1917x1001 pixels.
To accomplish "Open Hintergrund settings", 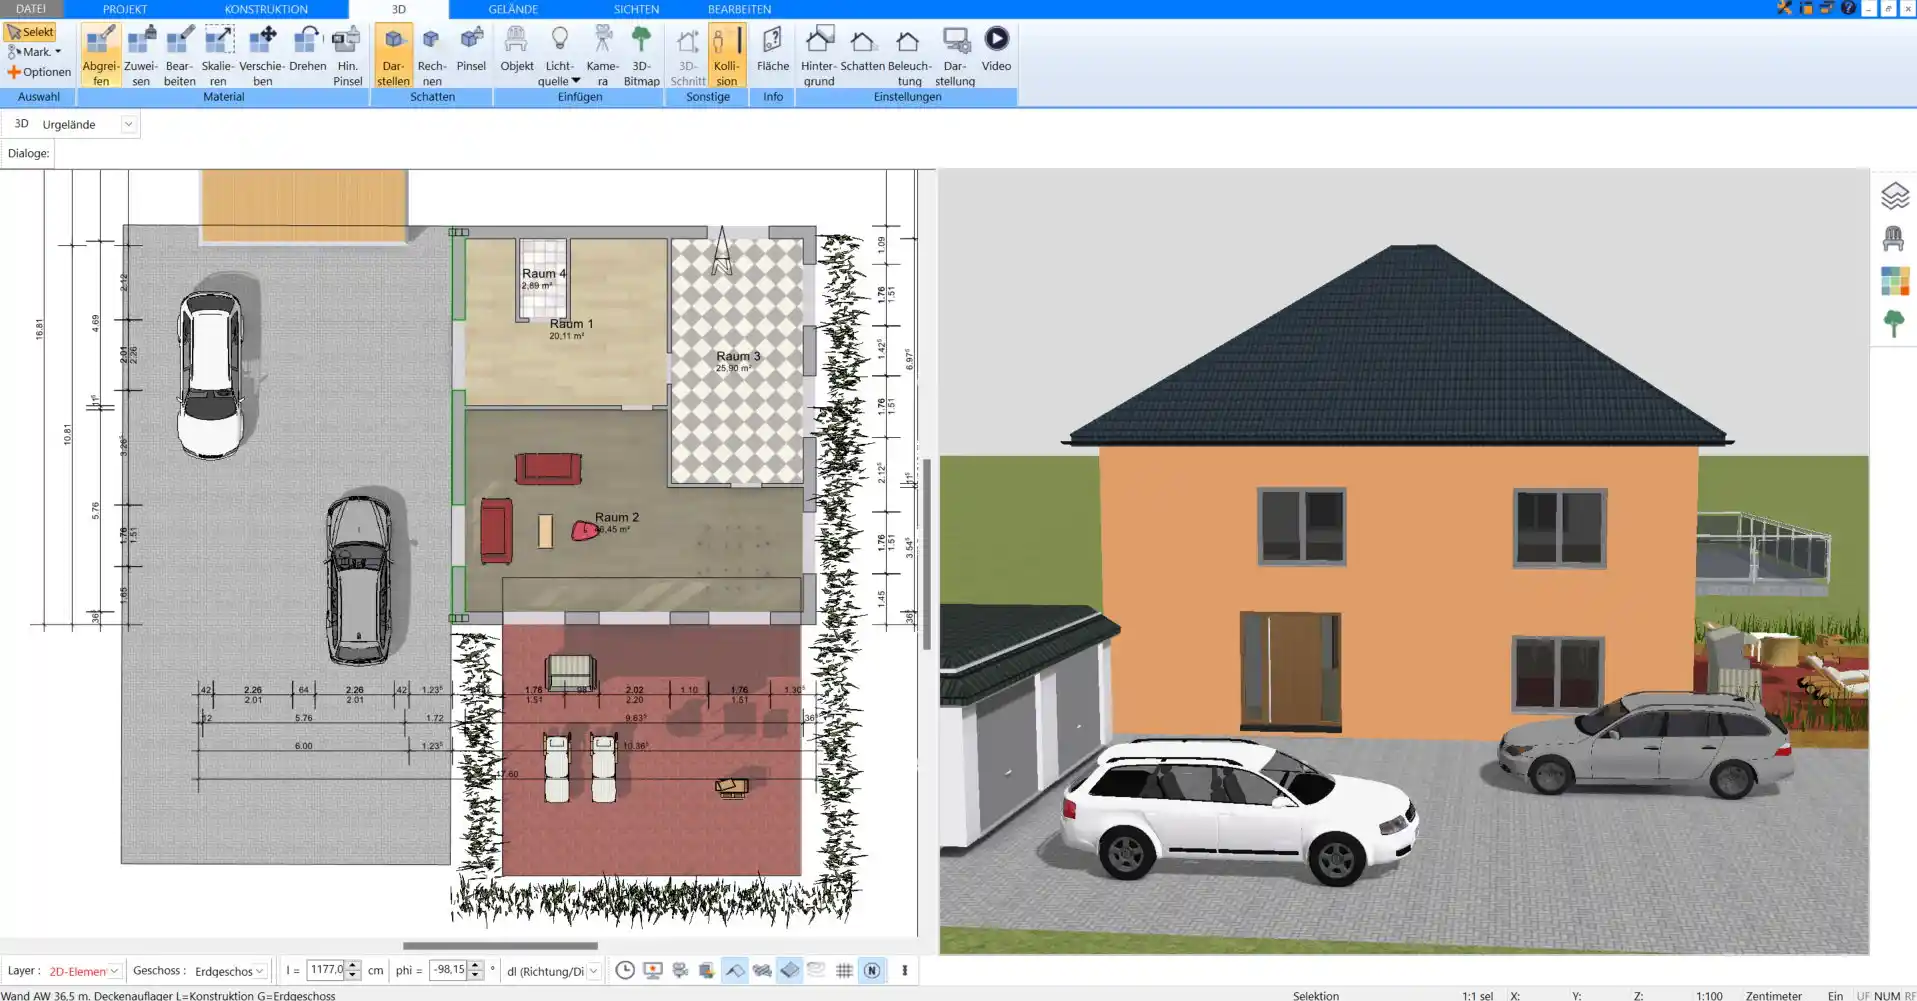I will click(818, 56).
